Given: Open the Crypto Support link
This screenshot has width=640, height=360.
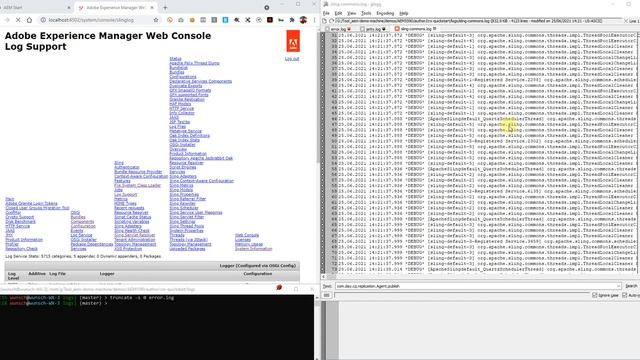Looking at the screenshot, I should [x=20, y=217].
